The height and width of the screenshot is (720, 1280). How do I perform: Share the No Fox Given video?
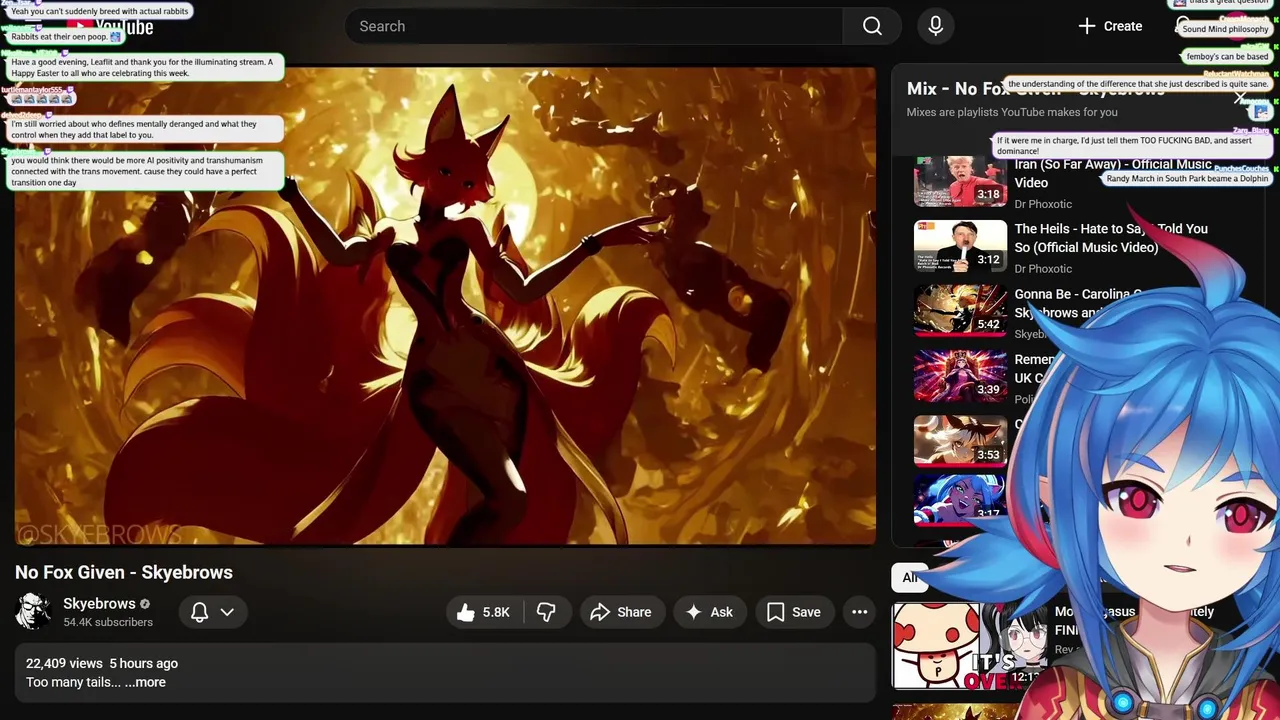pos(620,612)
